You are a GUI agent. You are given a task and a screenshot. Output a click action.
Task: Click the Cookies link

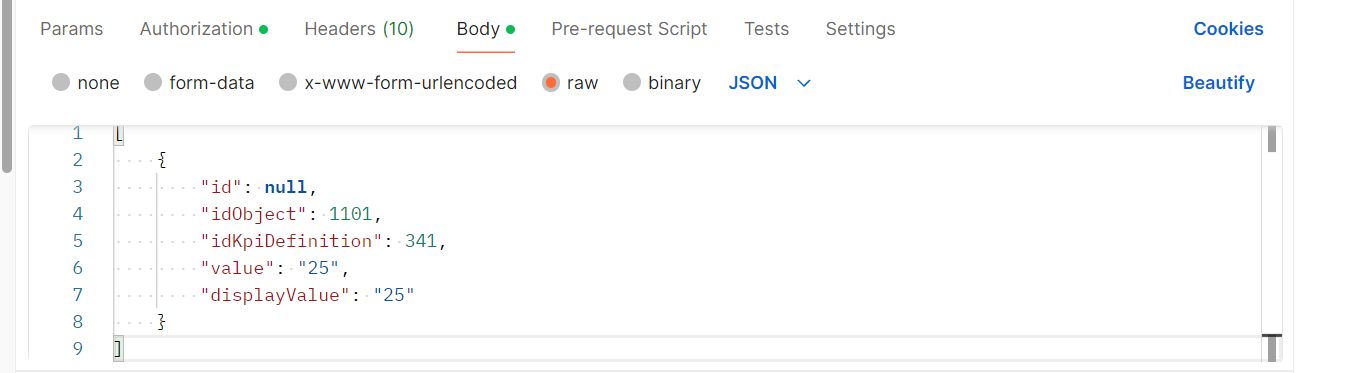[1228, 29]
